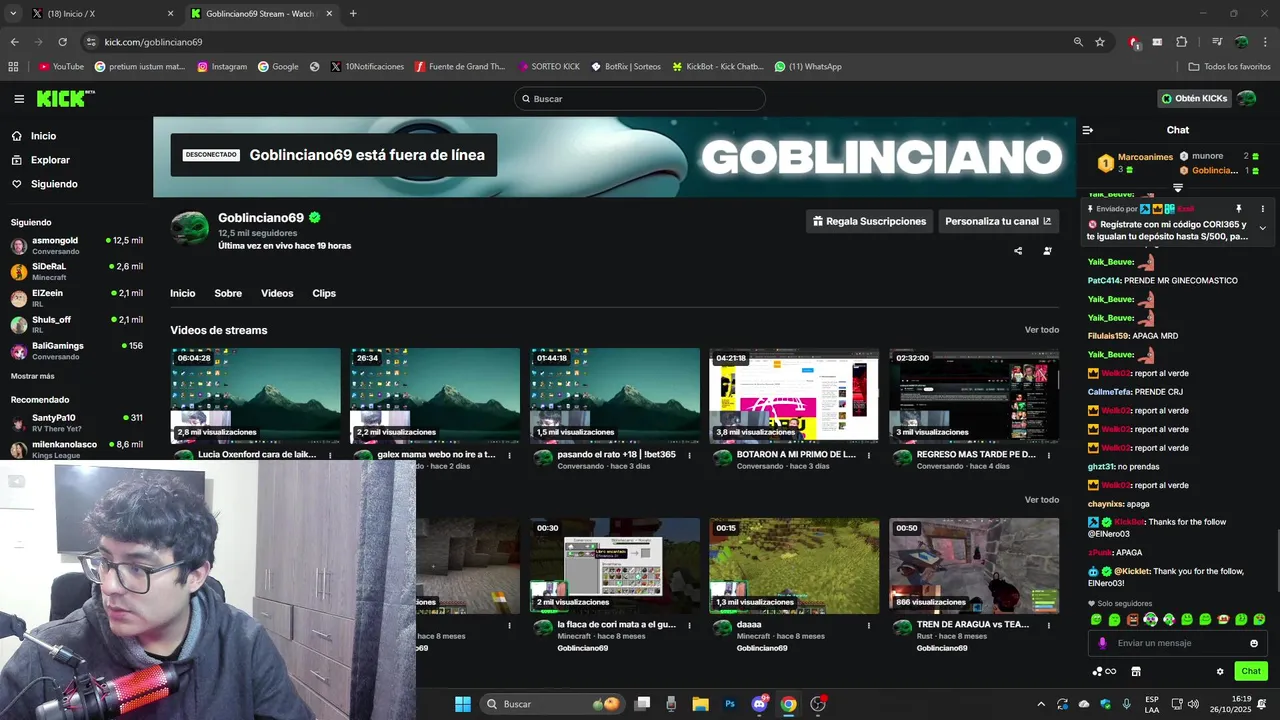Open chat settings gear icon
This screenshot has width=1280, height=720.
(x=1220, y=671)
